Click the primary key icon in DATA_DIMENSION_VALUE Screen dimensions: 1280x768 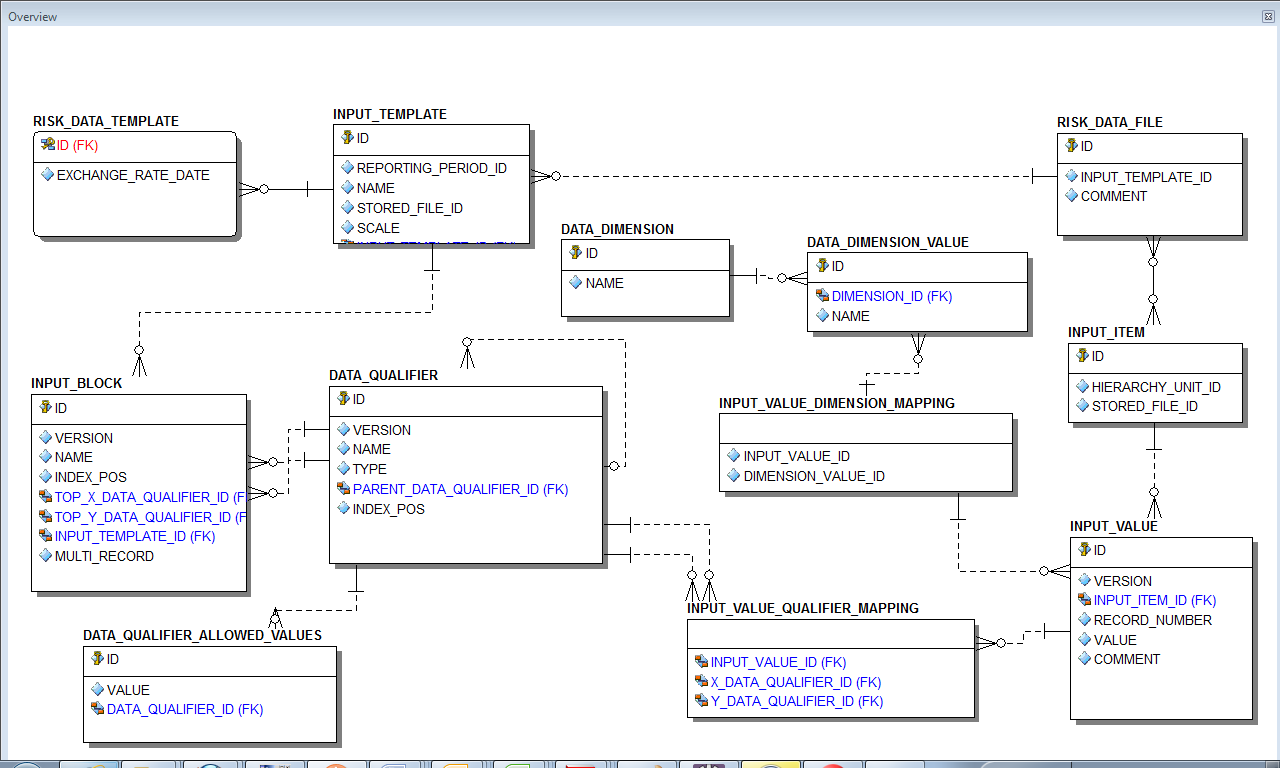click(822, 266)
